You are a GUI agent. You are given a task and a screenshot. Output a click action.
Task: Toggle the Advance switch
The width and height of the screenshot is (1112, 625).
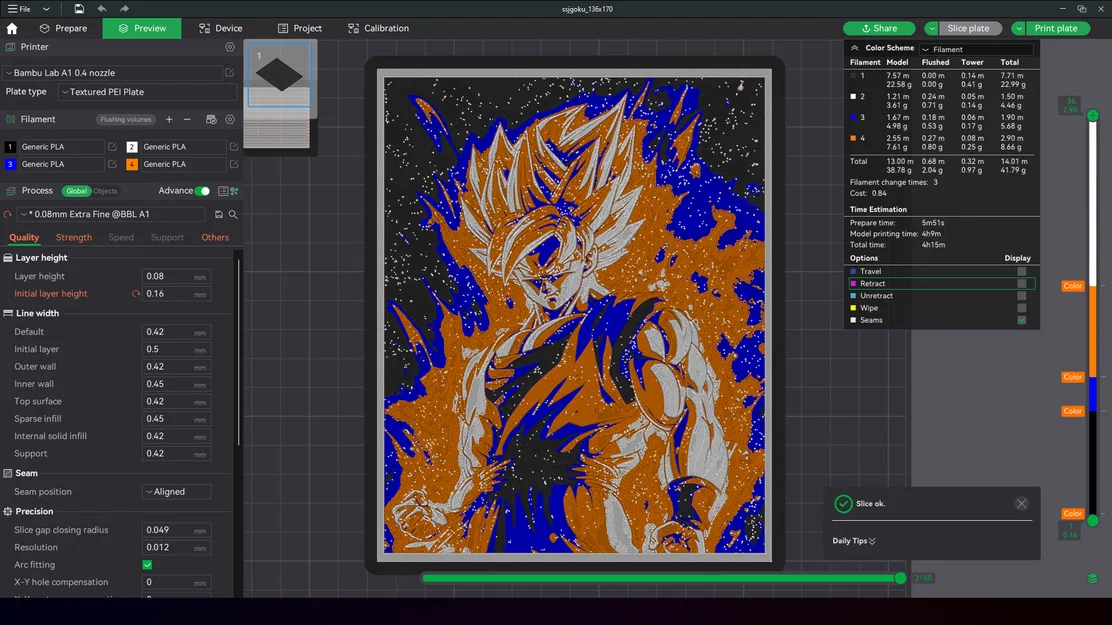tap(202, 191)
